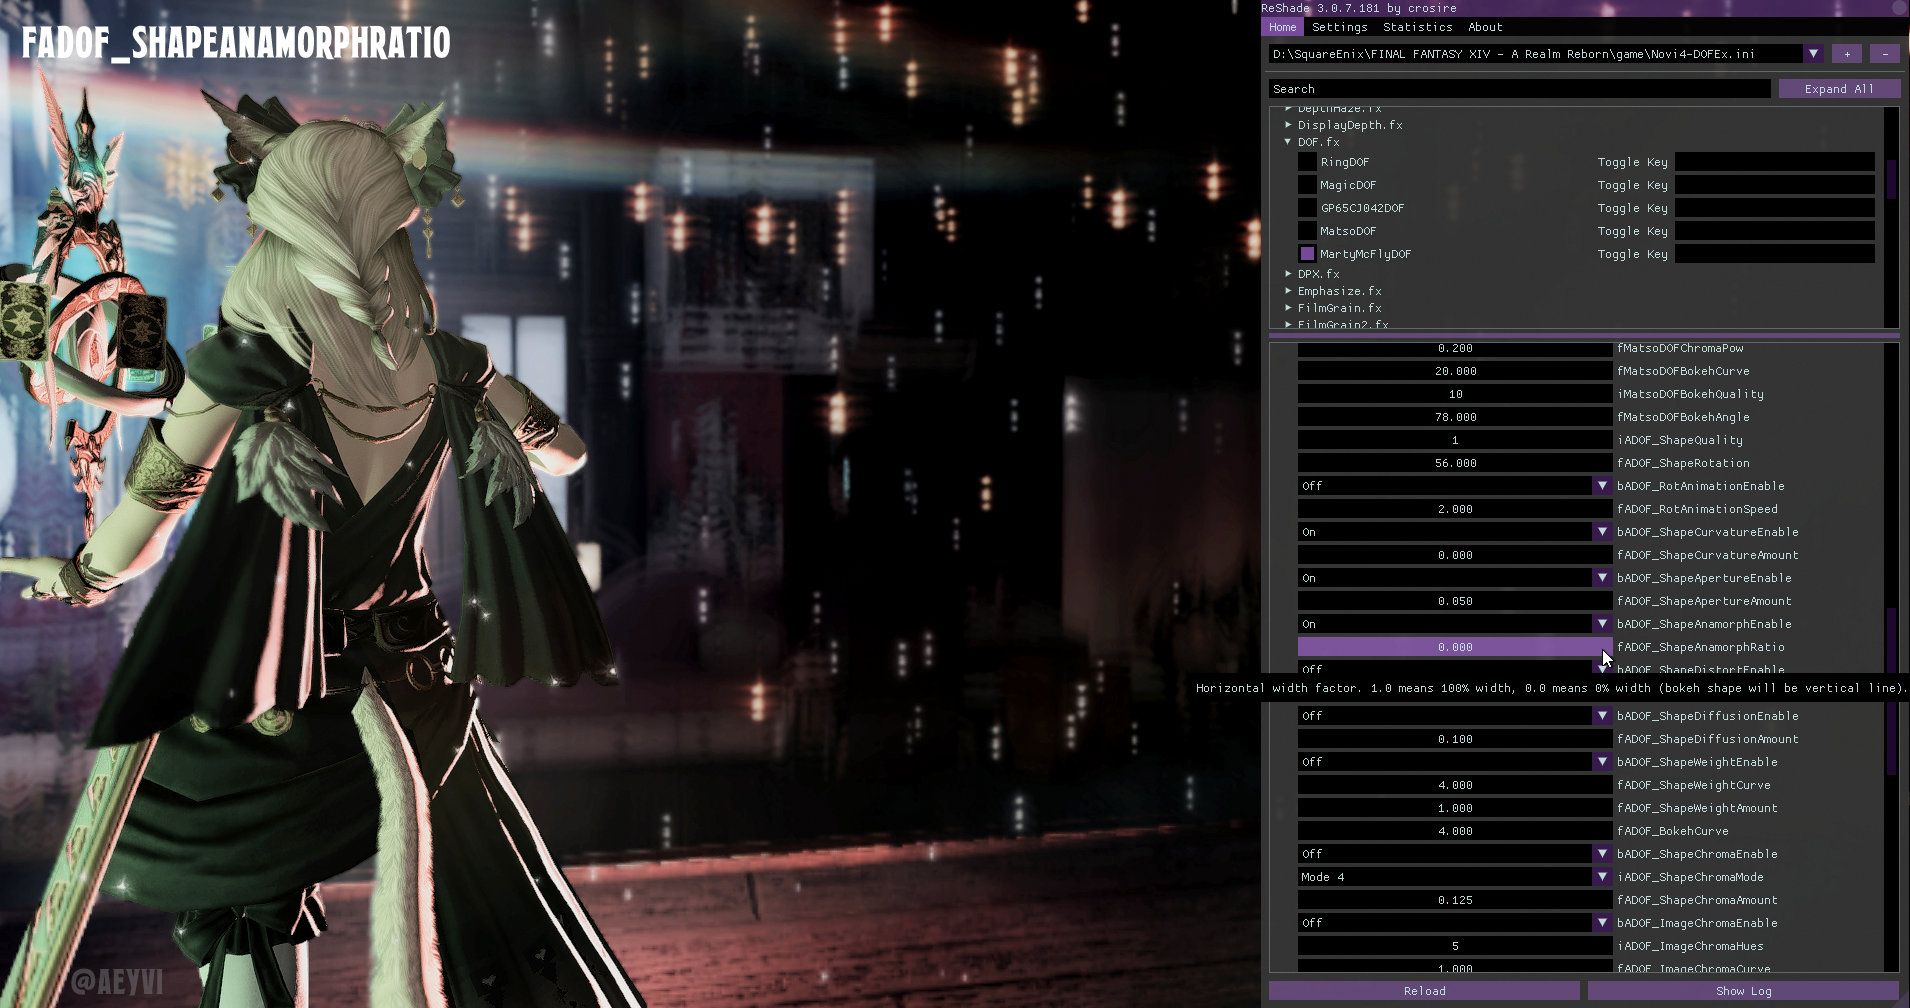
Task: Open the bADOF_ShapeWeightEnable dropdown
Action: point(1455,762)
